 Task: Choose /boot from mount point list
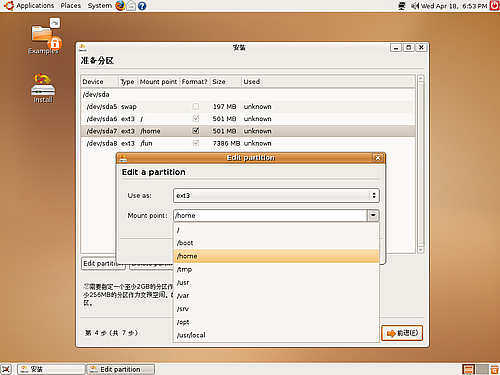coord(277,243)
